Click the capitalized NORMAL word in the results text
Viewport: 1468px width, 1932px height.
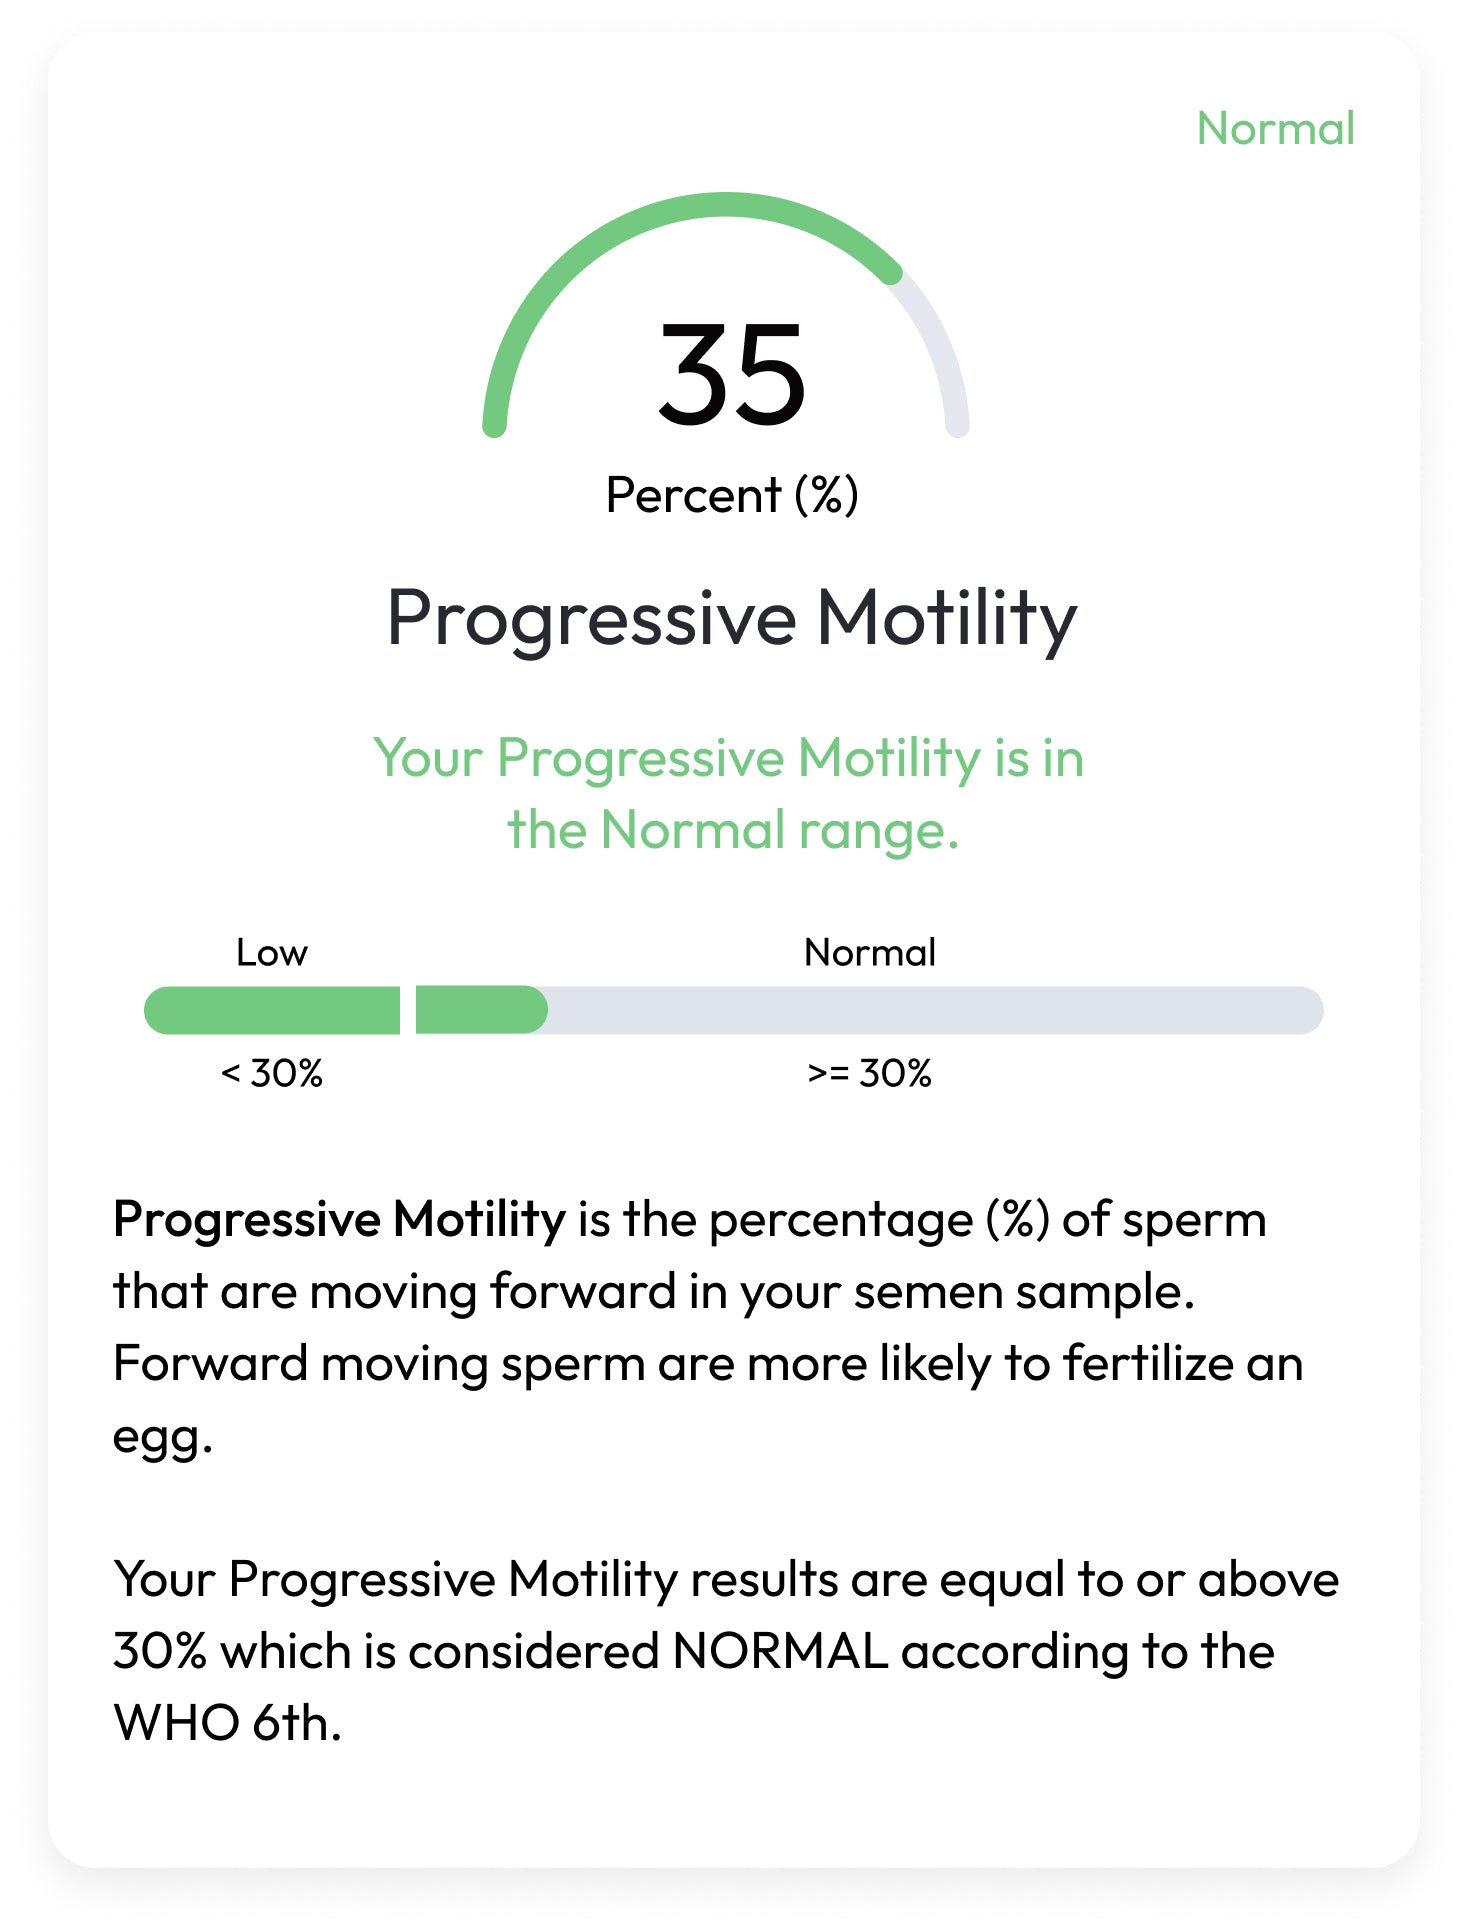coord(780,1651)
